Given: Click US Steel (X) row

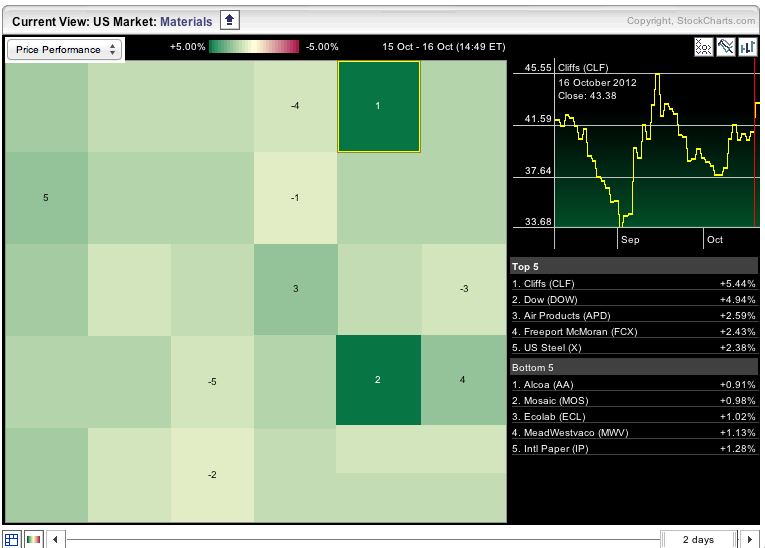Looking at the screenshot, I should pyautogui.click(x=633, y=348).
